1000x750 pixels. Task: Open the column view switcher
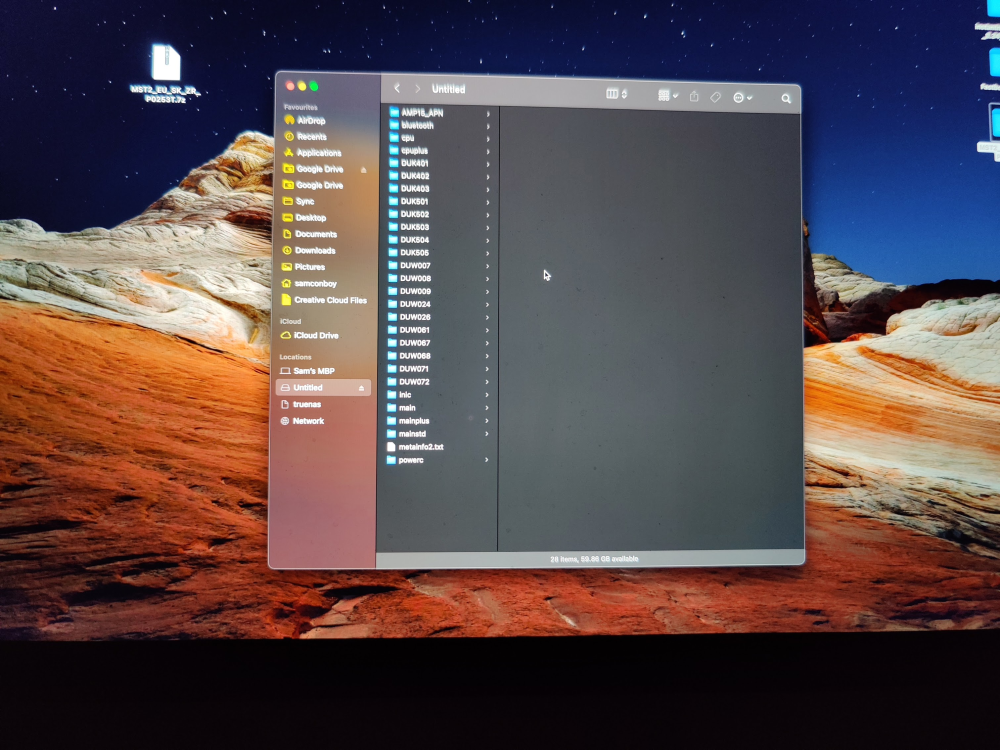point(616,94)
